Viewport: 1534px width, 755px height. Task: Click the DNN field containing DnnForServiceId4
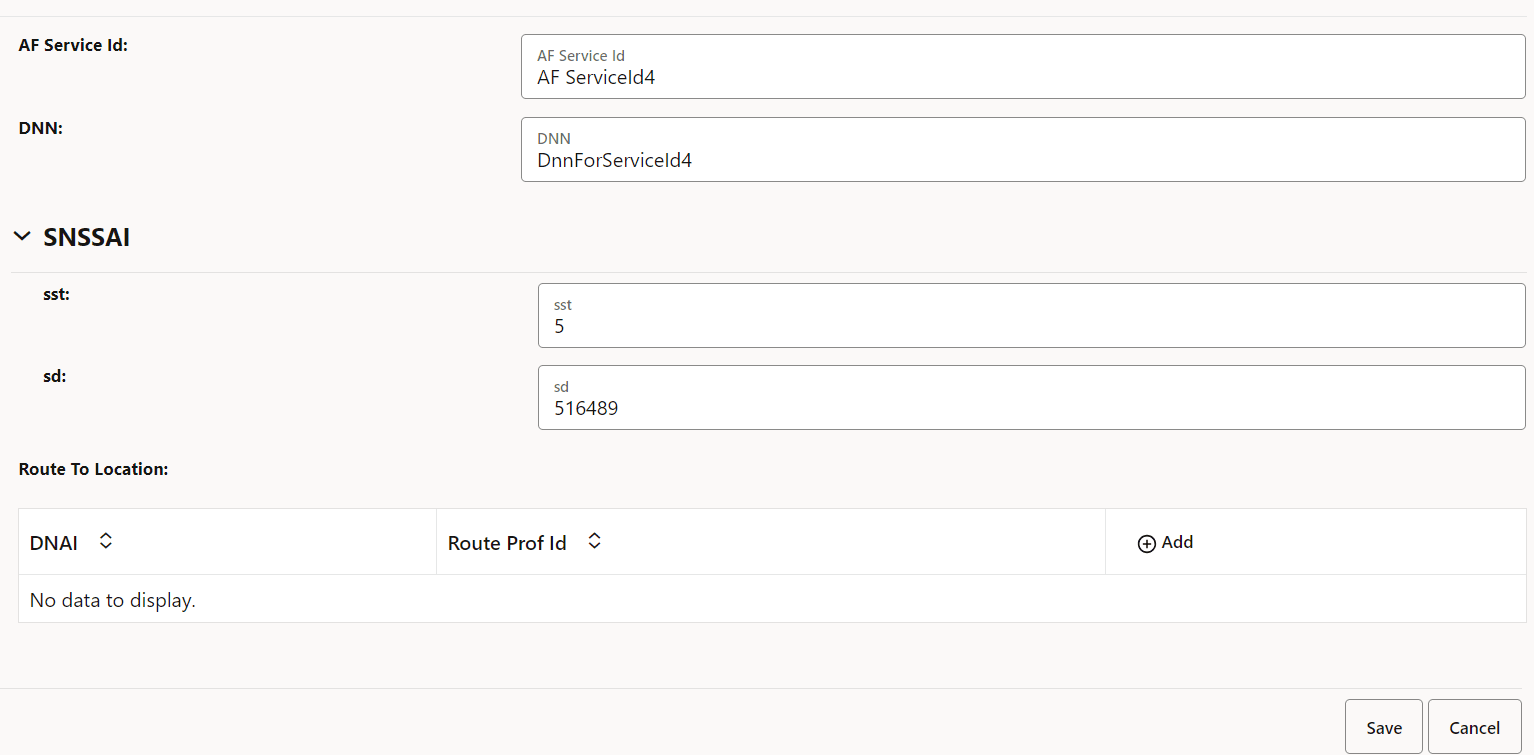pyautogui.click(x=1022, y=149)
